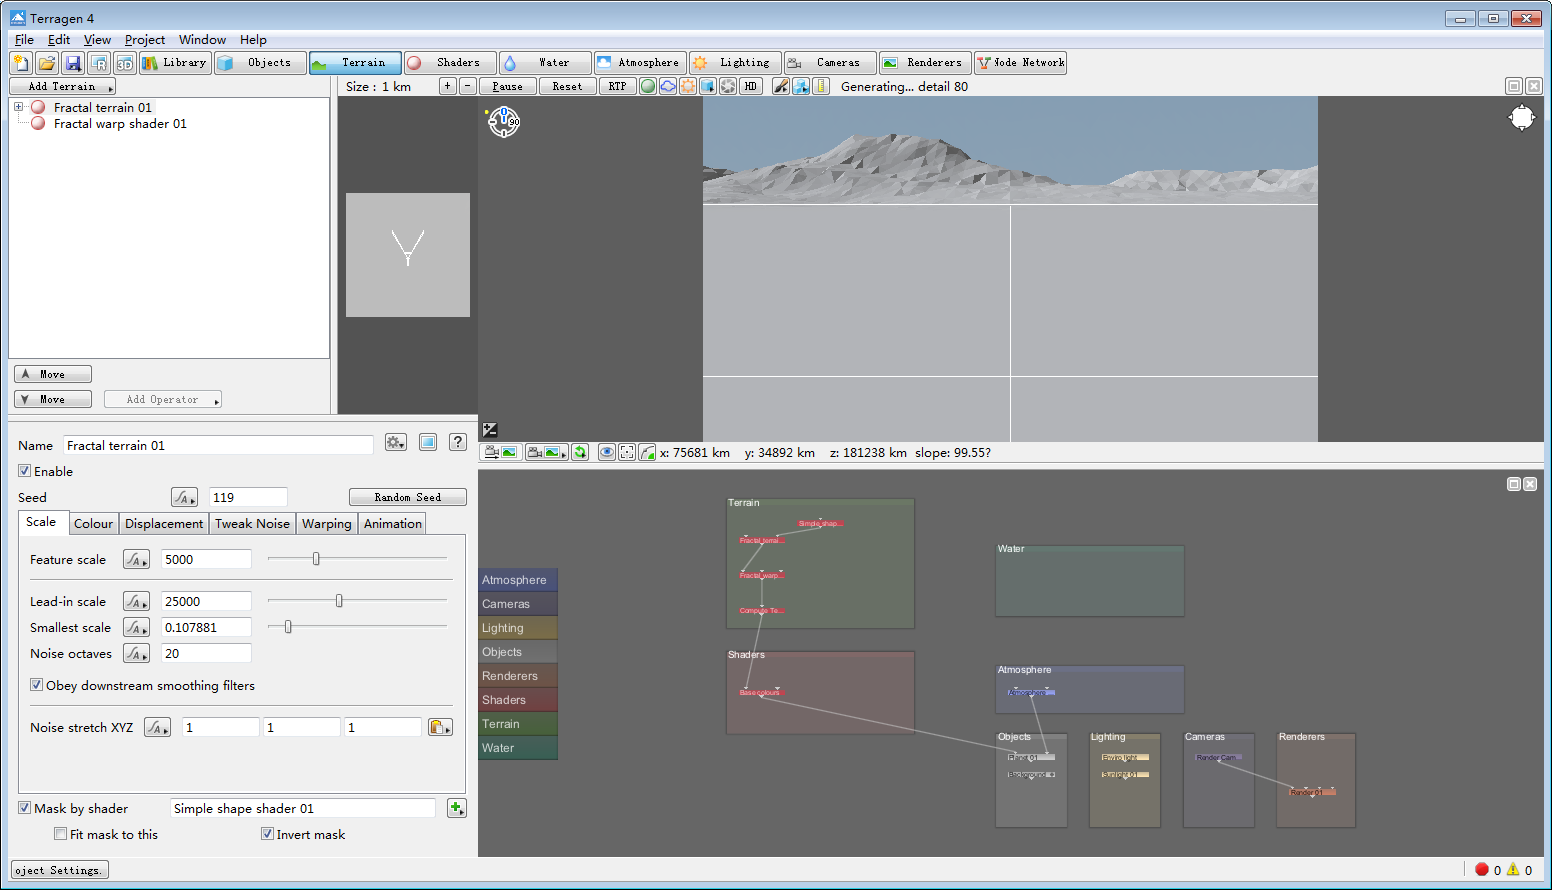The width and height of the screenshot is (1552, 890).
Task: Select the measure ruler tool
Action: coord(821,86)
